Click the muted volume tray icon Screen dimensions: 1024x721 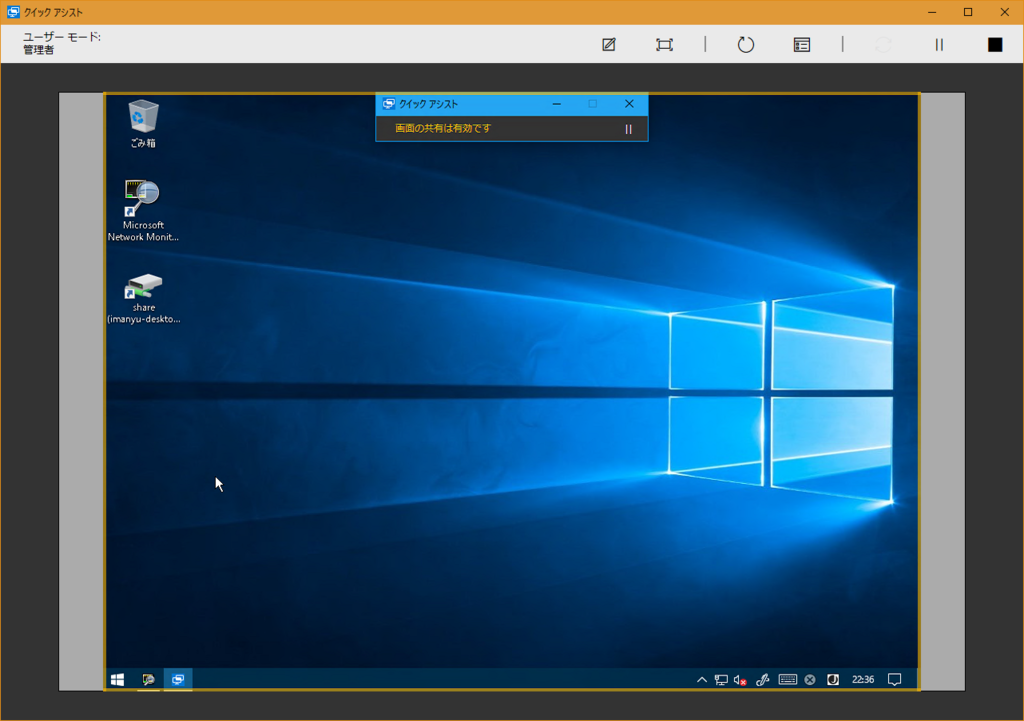pyautogui.click(x=740, y=680)
